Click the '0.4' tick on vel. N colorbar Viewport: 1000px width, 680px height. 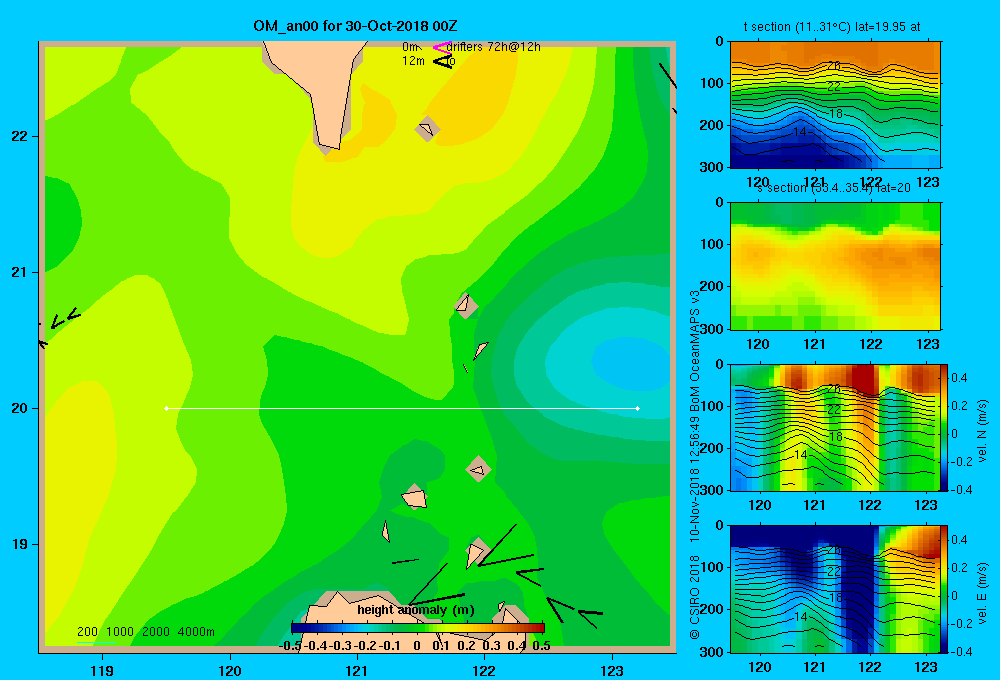coord(959,378)
